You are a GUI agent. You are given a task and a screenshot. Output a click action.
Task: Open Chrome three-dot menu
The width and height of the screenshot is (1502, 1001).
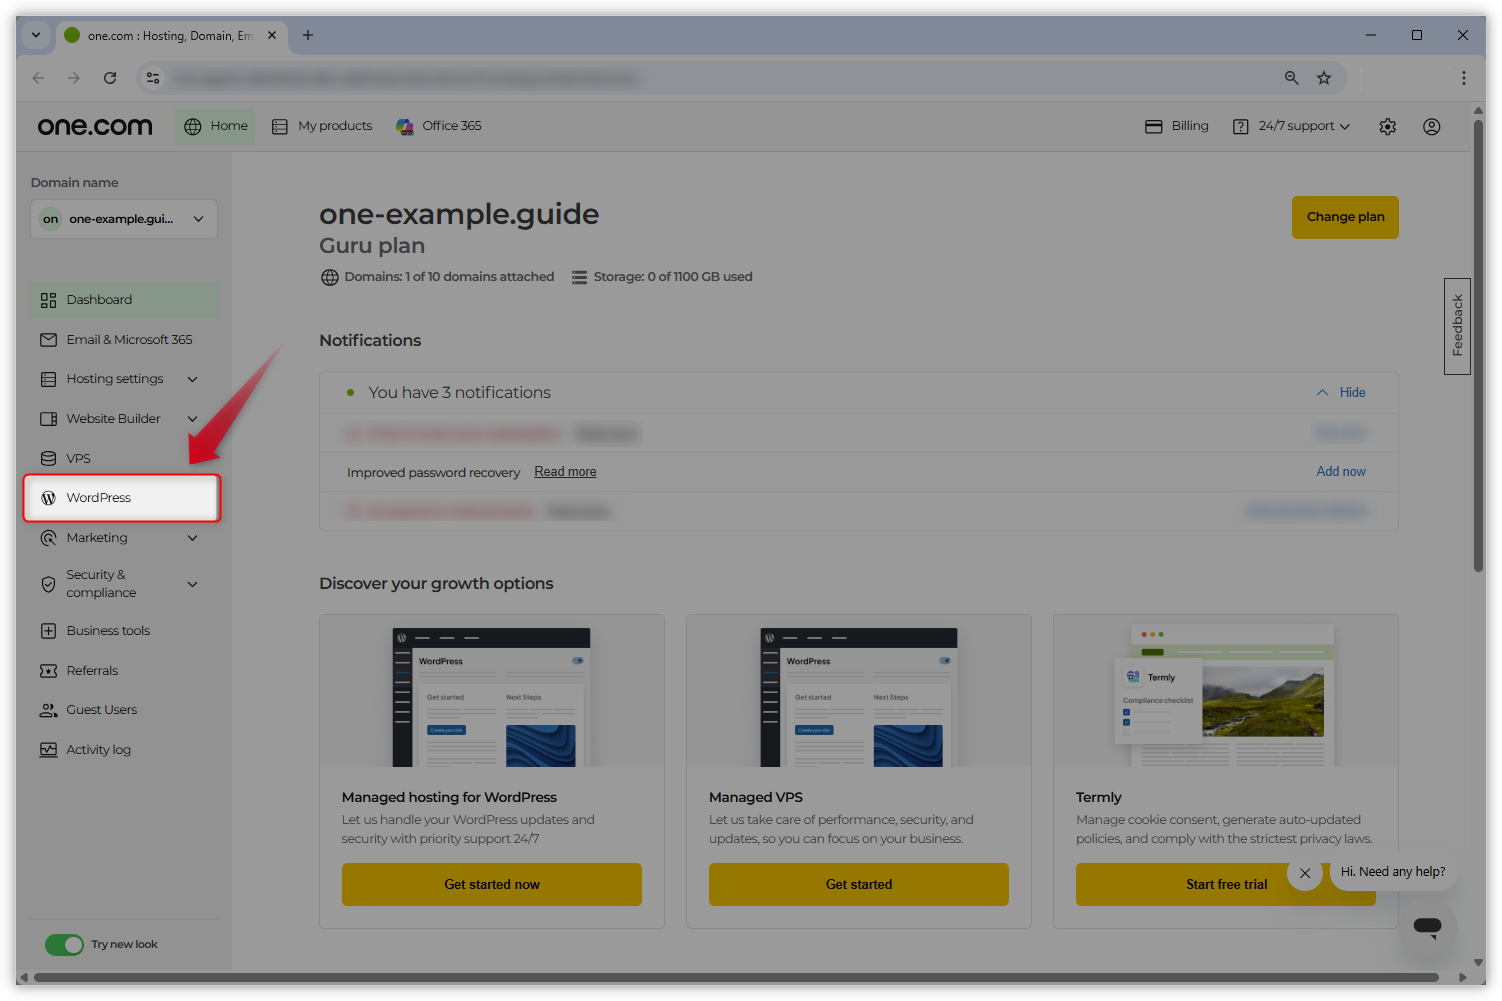[x=1463, y=78]
